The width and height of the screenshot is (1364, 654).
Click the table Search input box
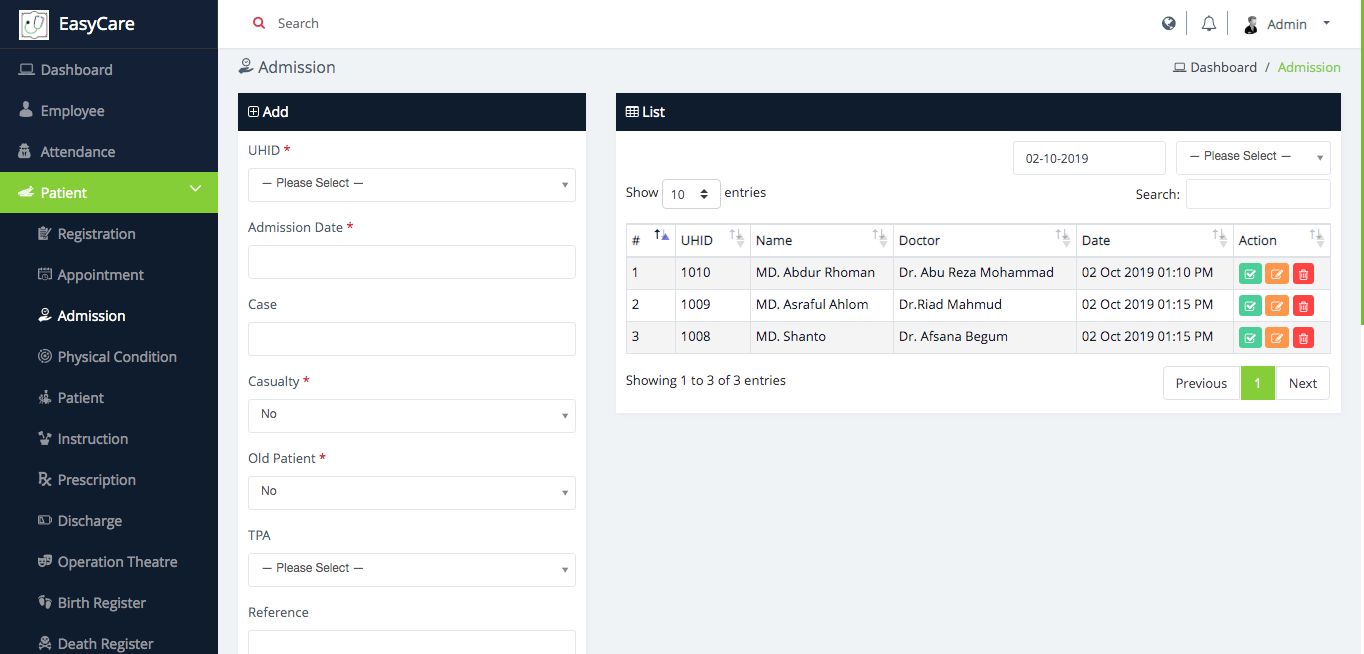click(1258, 194)
